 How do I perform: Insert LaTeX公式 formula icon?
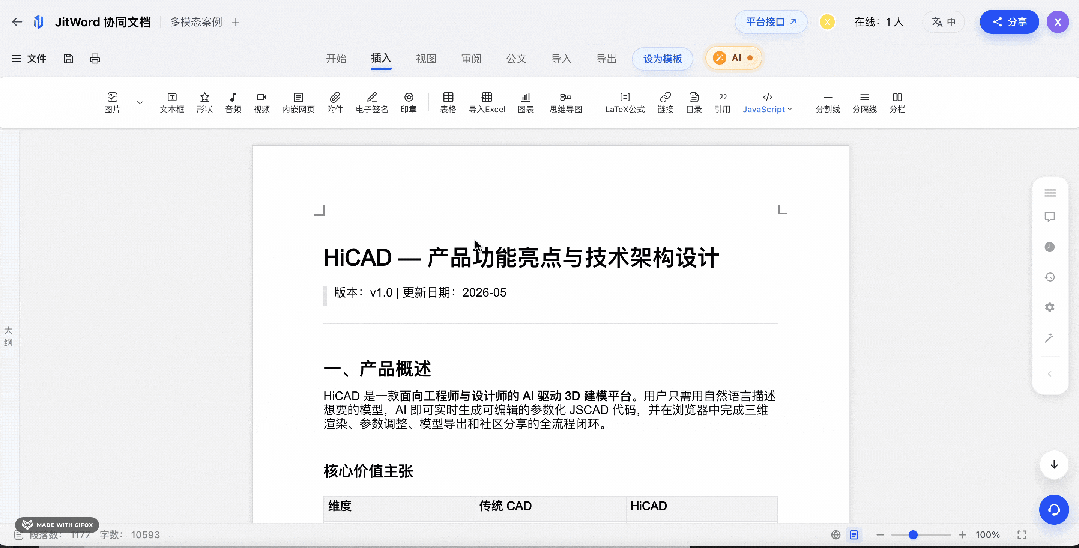pos(625,97)
